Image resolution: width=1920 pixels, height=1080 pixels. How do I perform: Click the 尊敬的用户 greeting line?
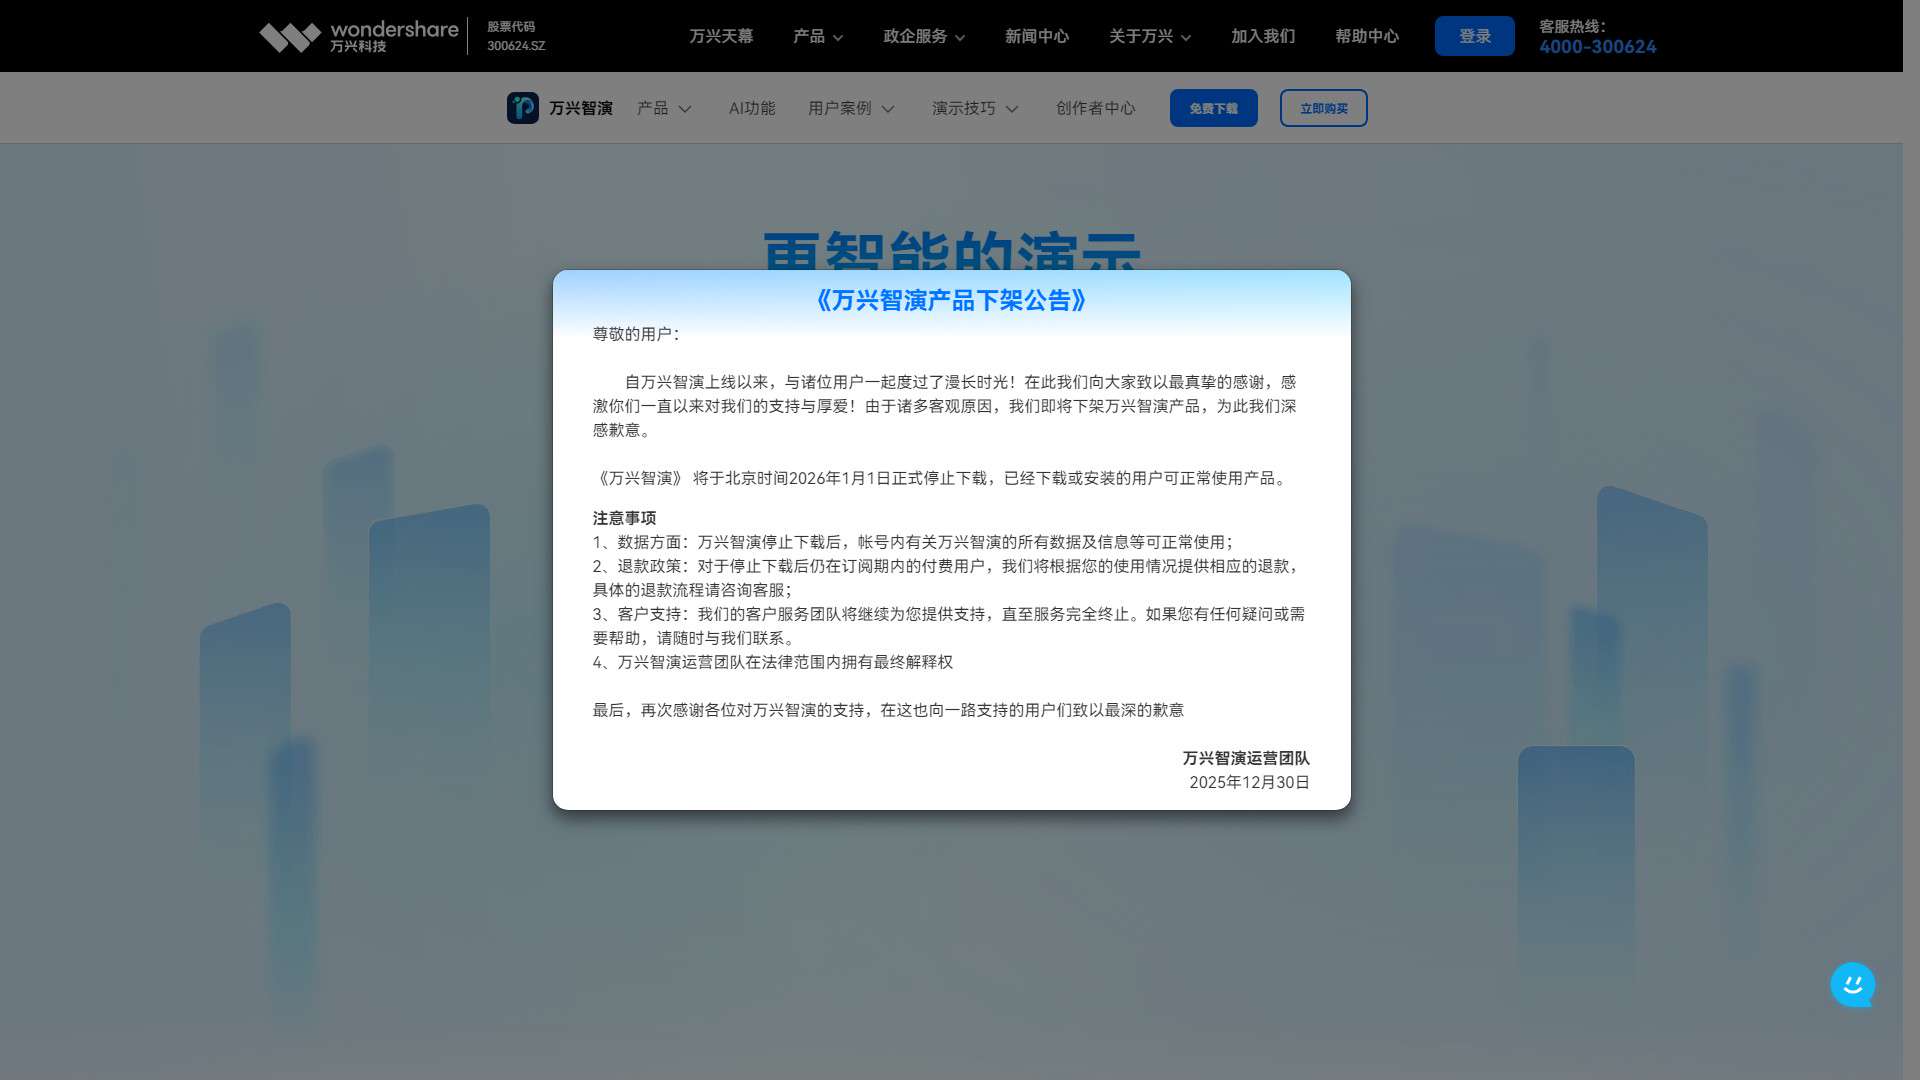(x=636, y=334)
